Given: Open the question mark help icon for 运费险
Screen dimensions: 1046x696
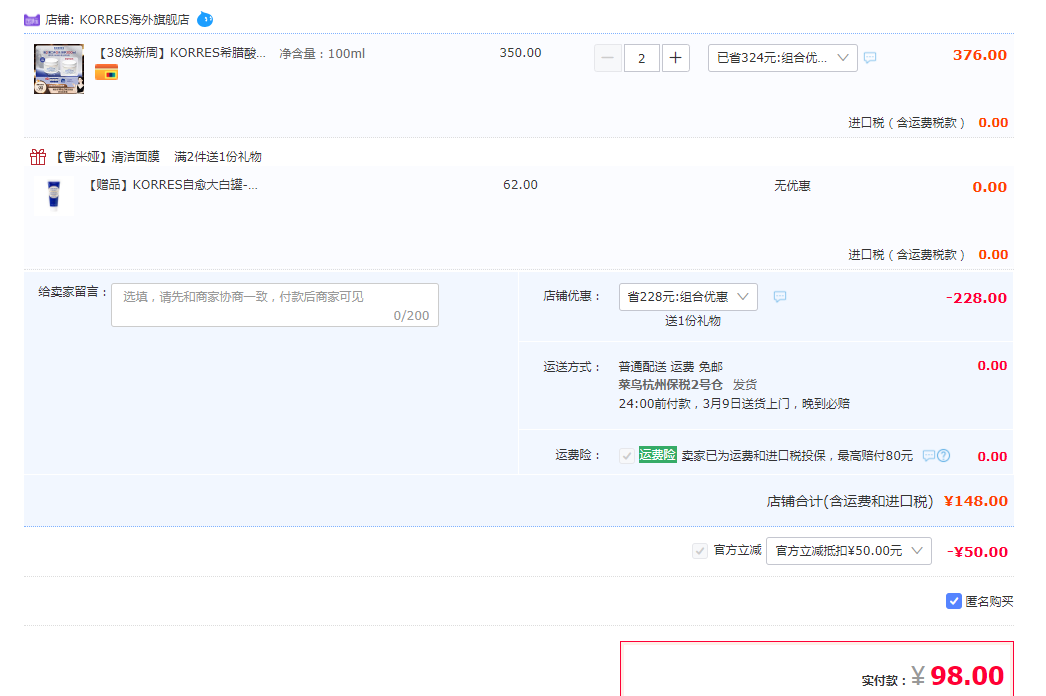Looking at the screenshot, I should tap(943, 456).
